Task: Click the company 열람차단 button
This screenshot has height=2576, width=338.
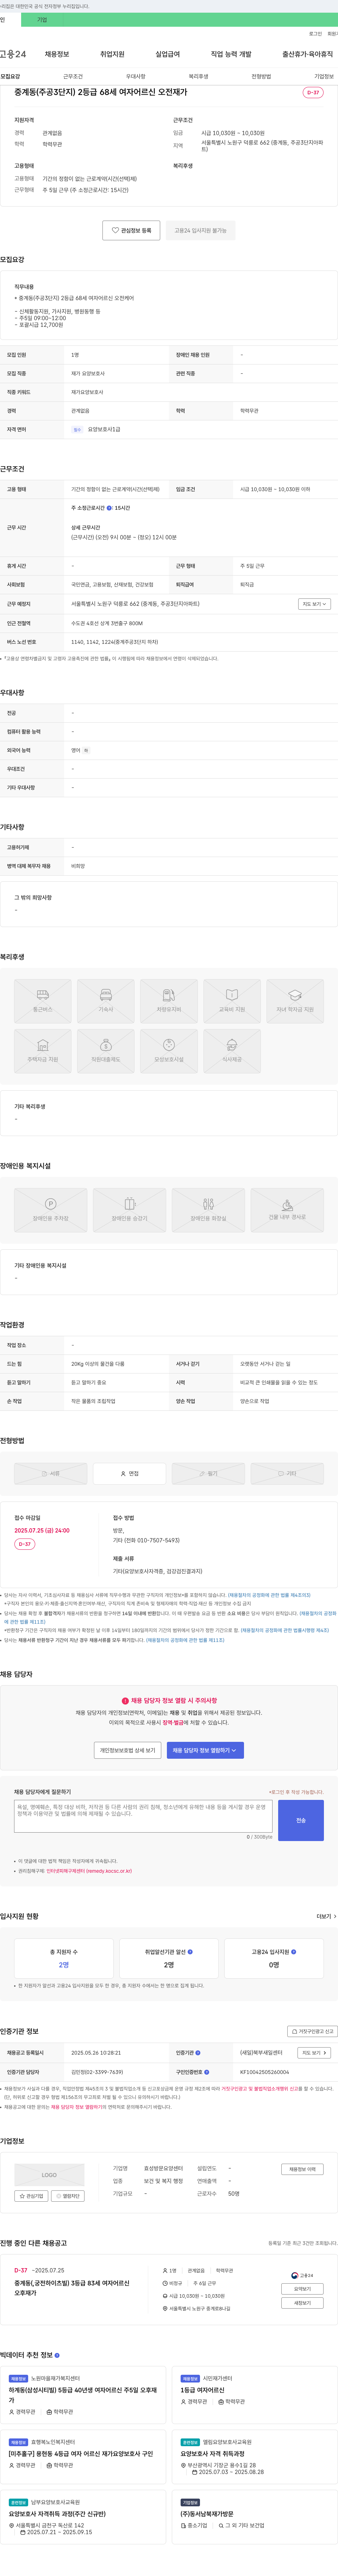Action: click(68, 2196)
